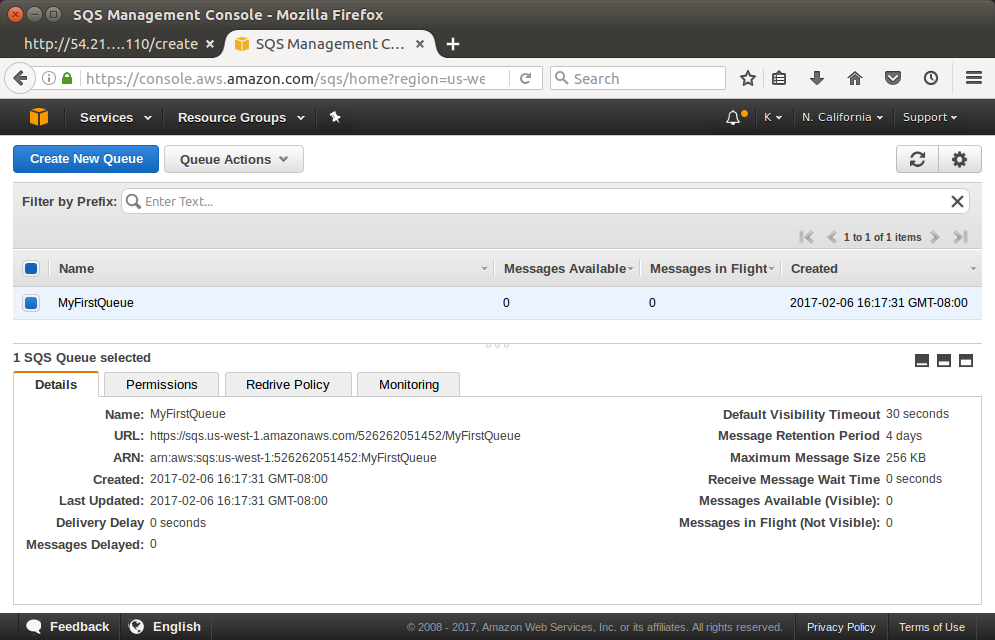Change language via English footer button
The width and height of the screenshot is (995, 640).
click(x=165, y=627)
